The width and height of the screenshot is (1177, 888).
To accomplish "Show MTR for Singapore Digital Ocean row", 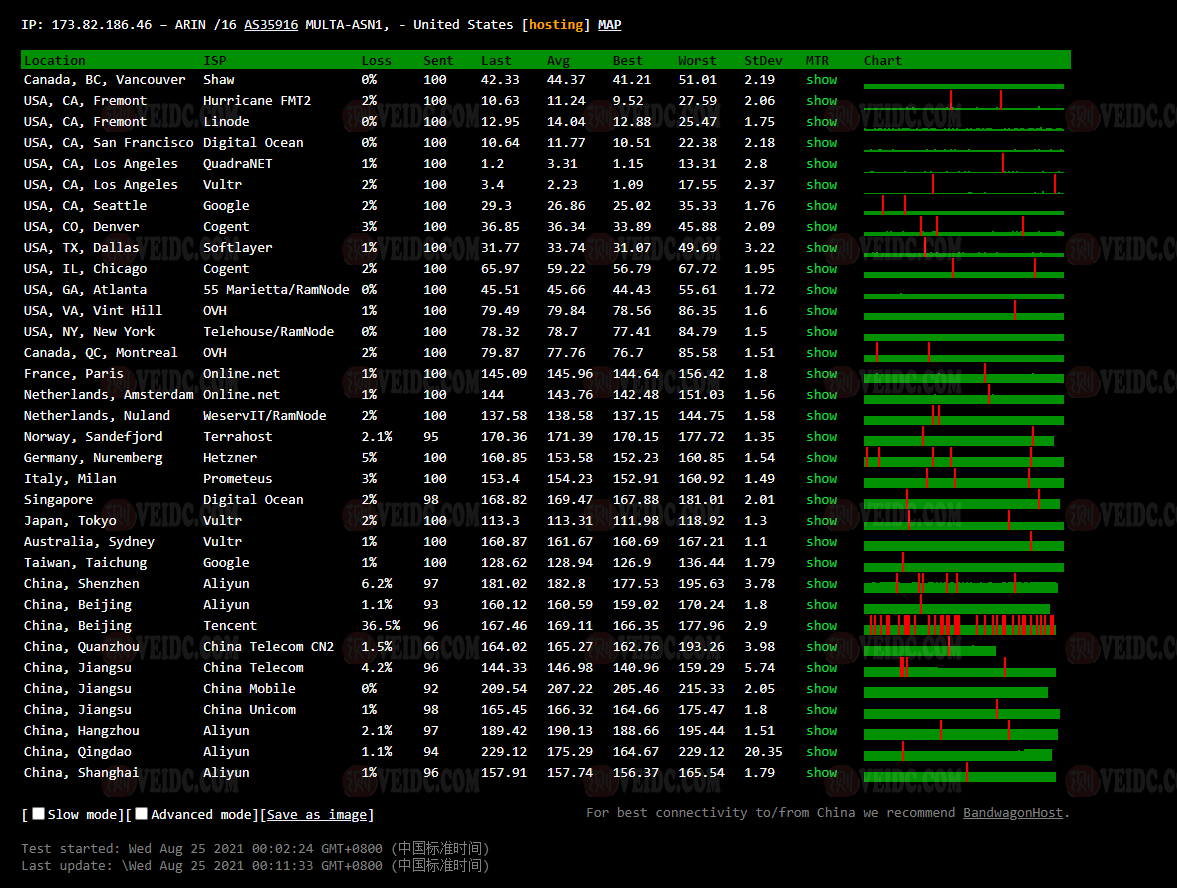I will [x=821, y=500].
